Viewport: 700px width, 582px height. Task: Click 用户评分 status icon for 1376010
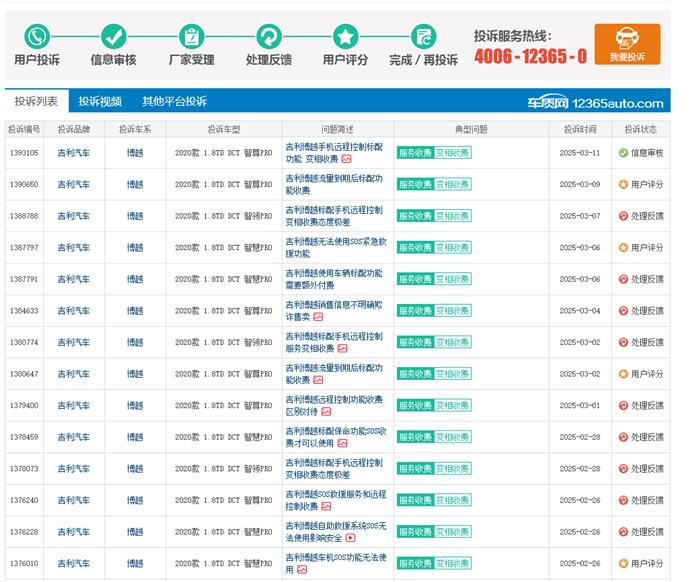623,563
